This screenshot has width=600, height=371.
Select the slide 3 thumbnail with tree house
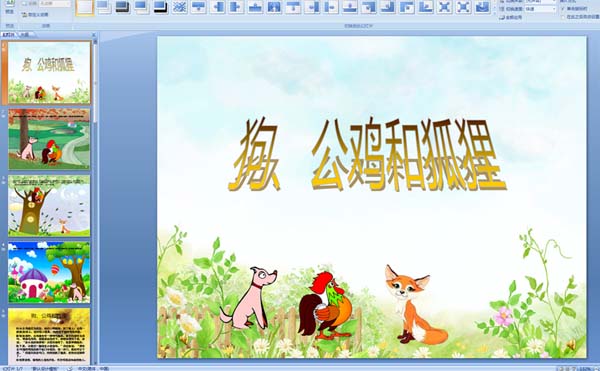click(x=49, y=206)
